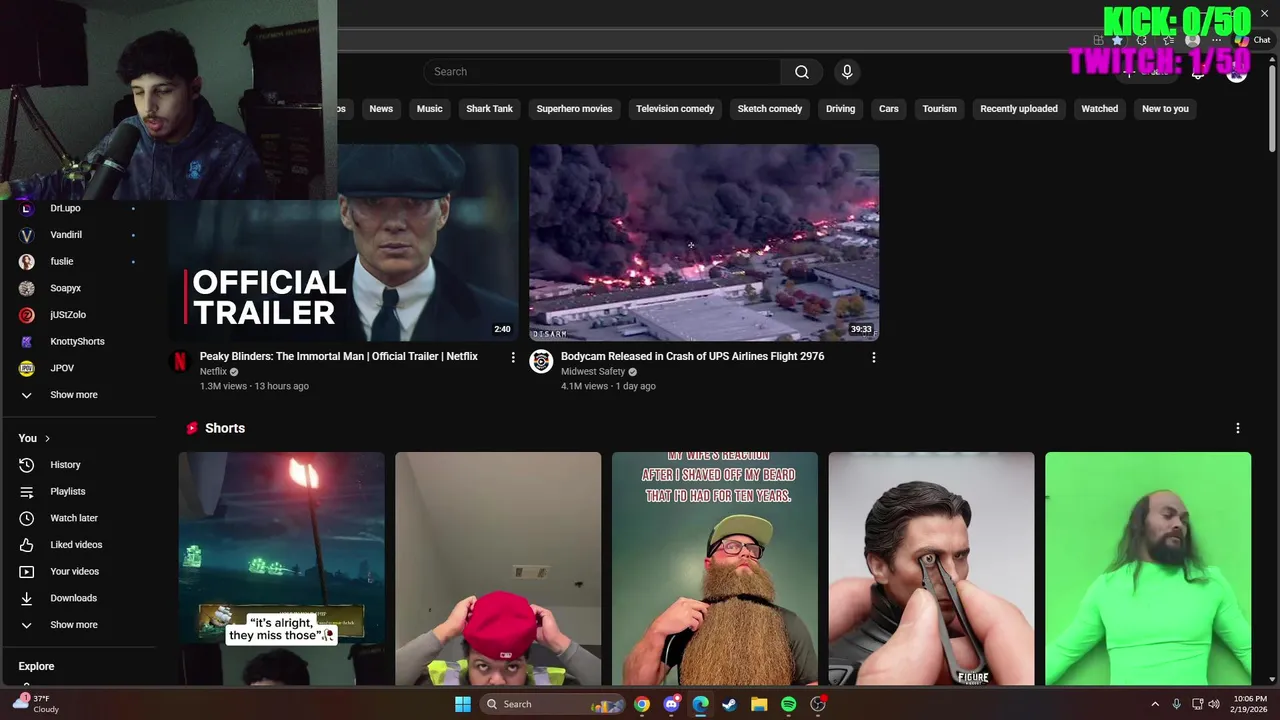Open Soapyx channel from subscriptions
Viewport: 1280px width, 720px height.
66,288
